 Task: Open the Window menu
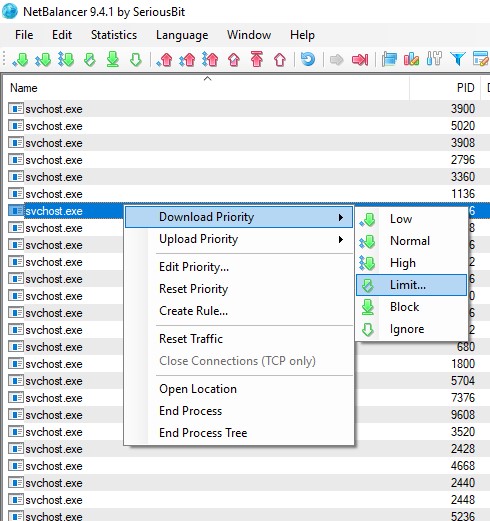pyautogui.click(x=249, y=35)
